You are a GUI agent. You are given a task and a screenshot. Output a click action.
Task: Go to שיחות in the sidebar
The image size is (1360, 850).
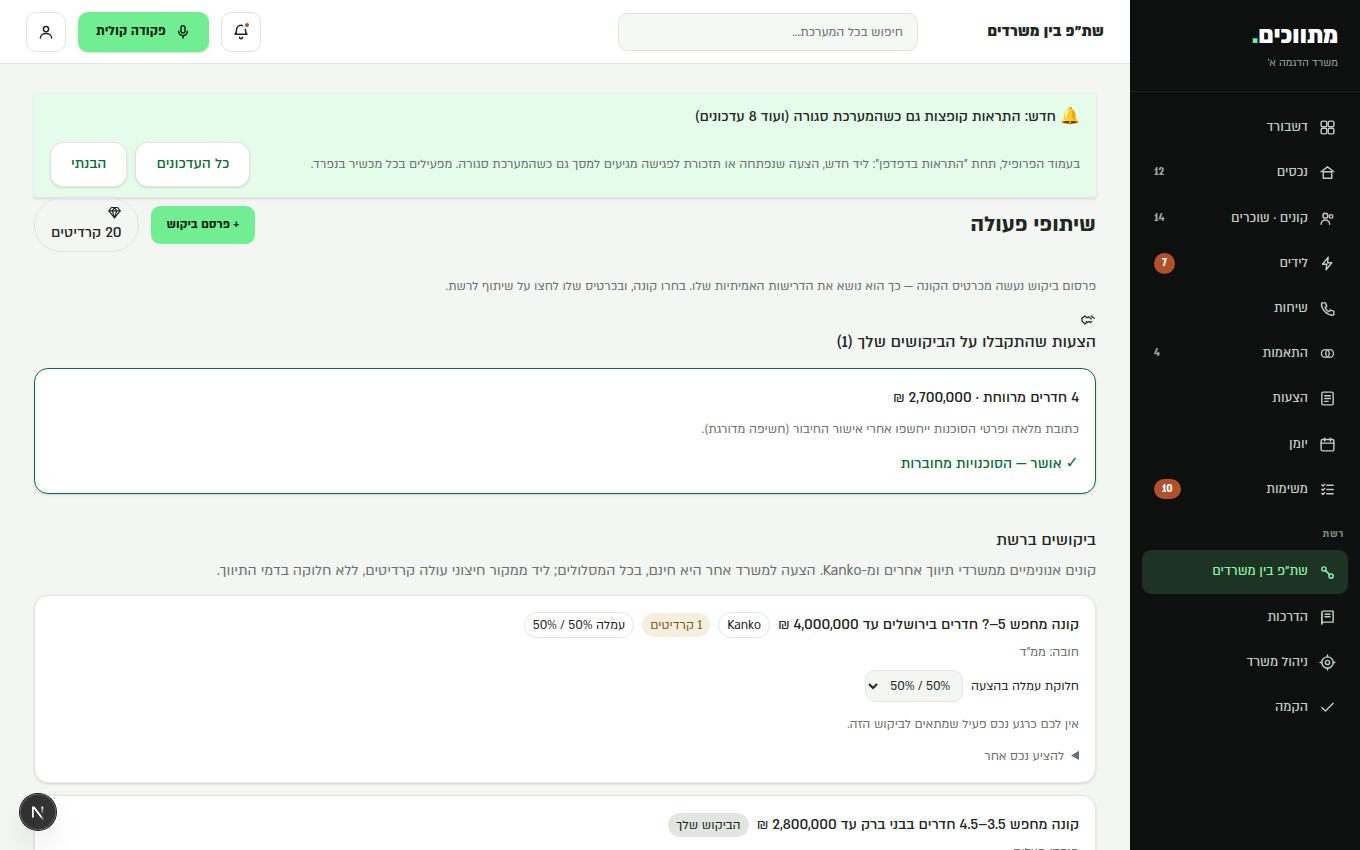[x=1245, y=308]
